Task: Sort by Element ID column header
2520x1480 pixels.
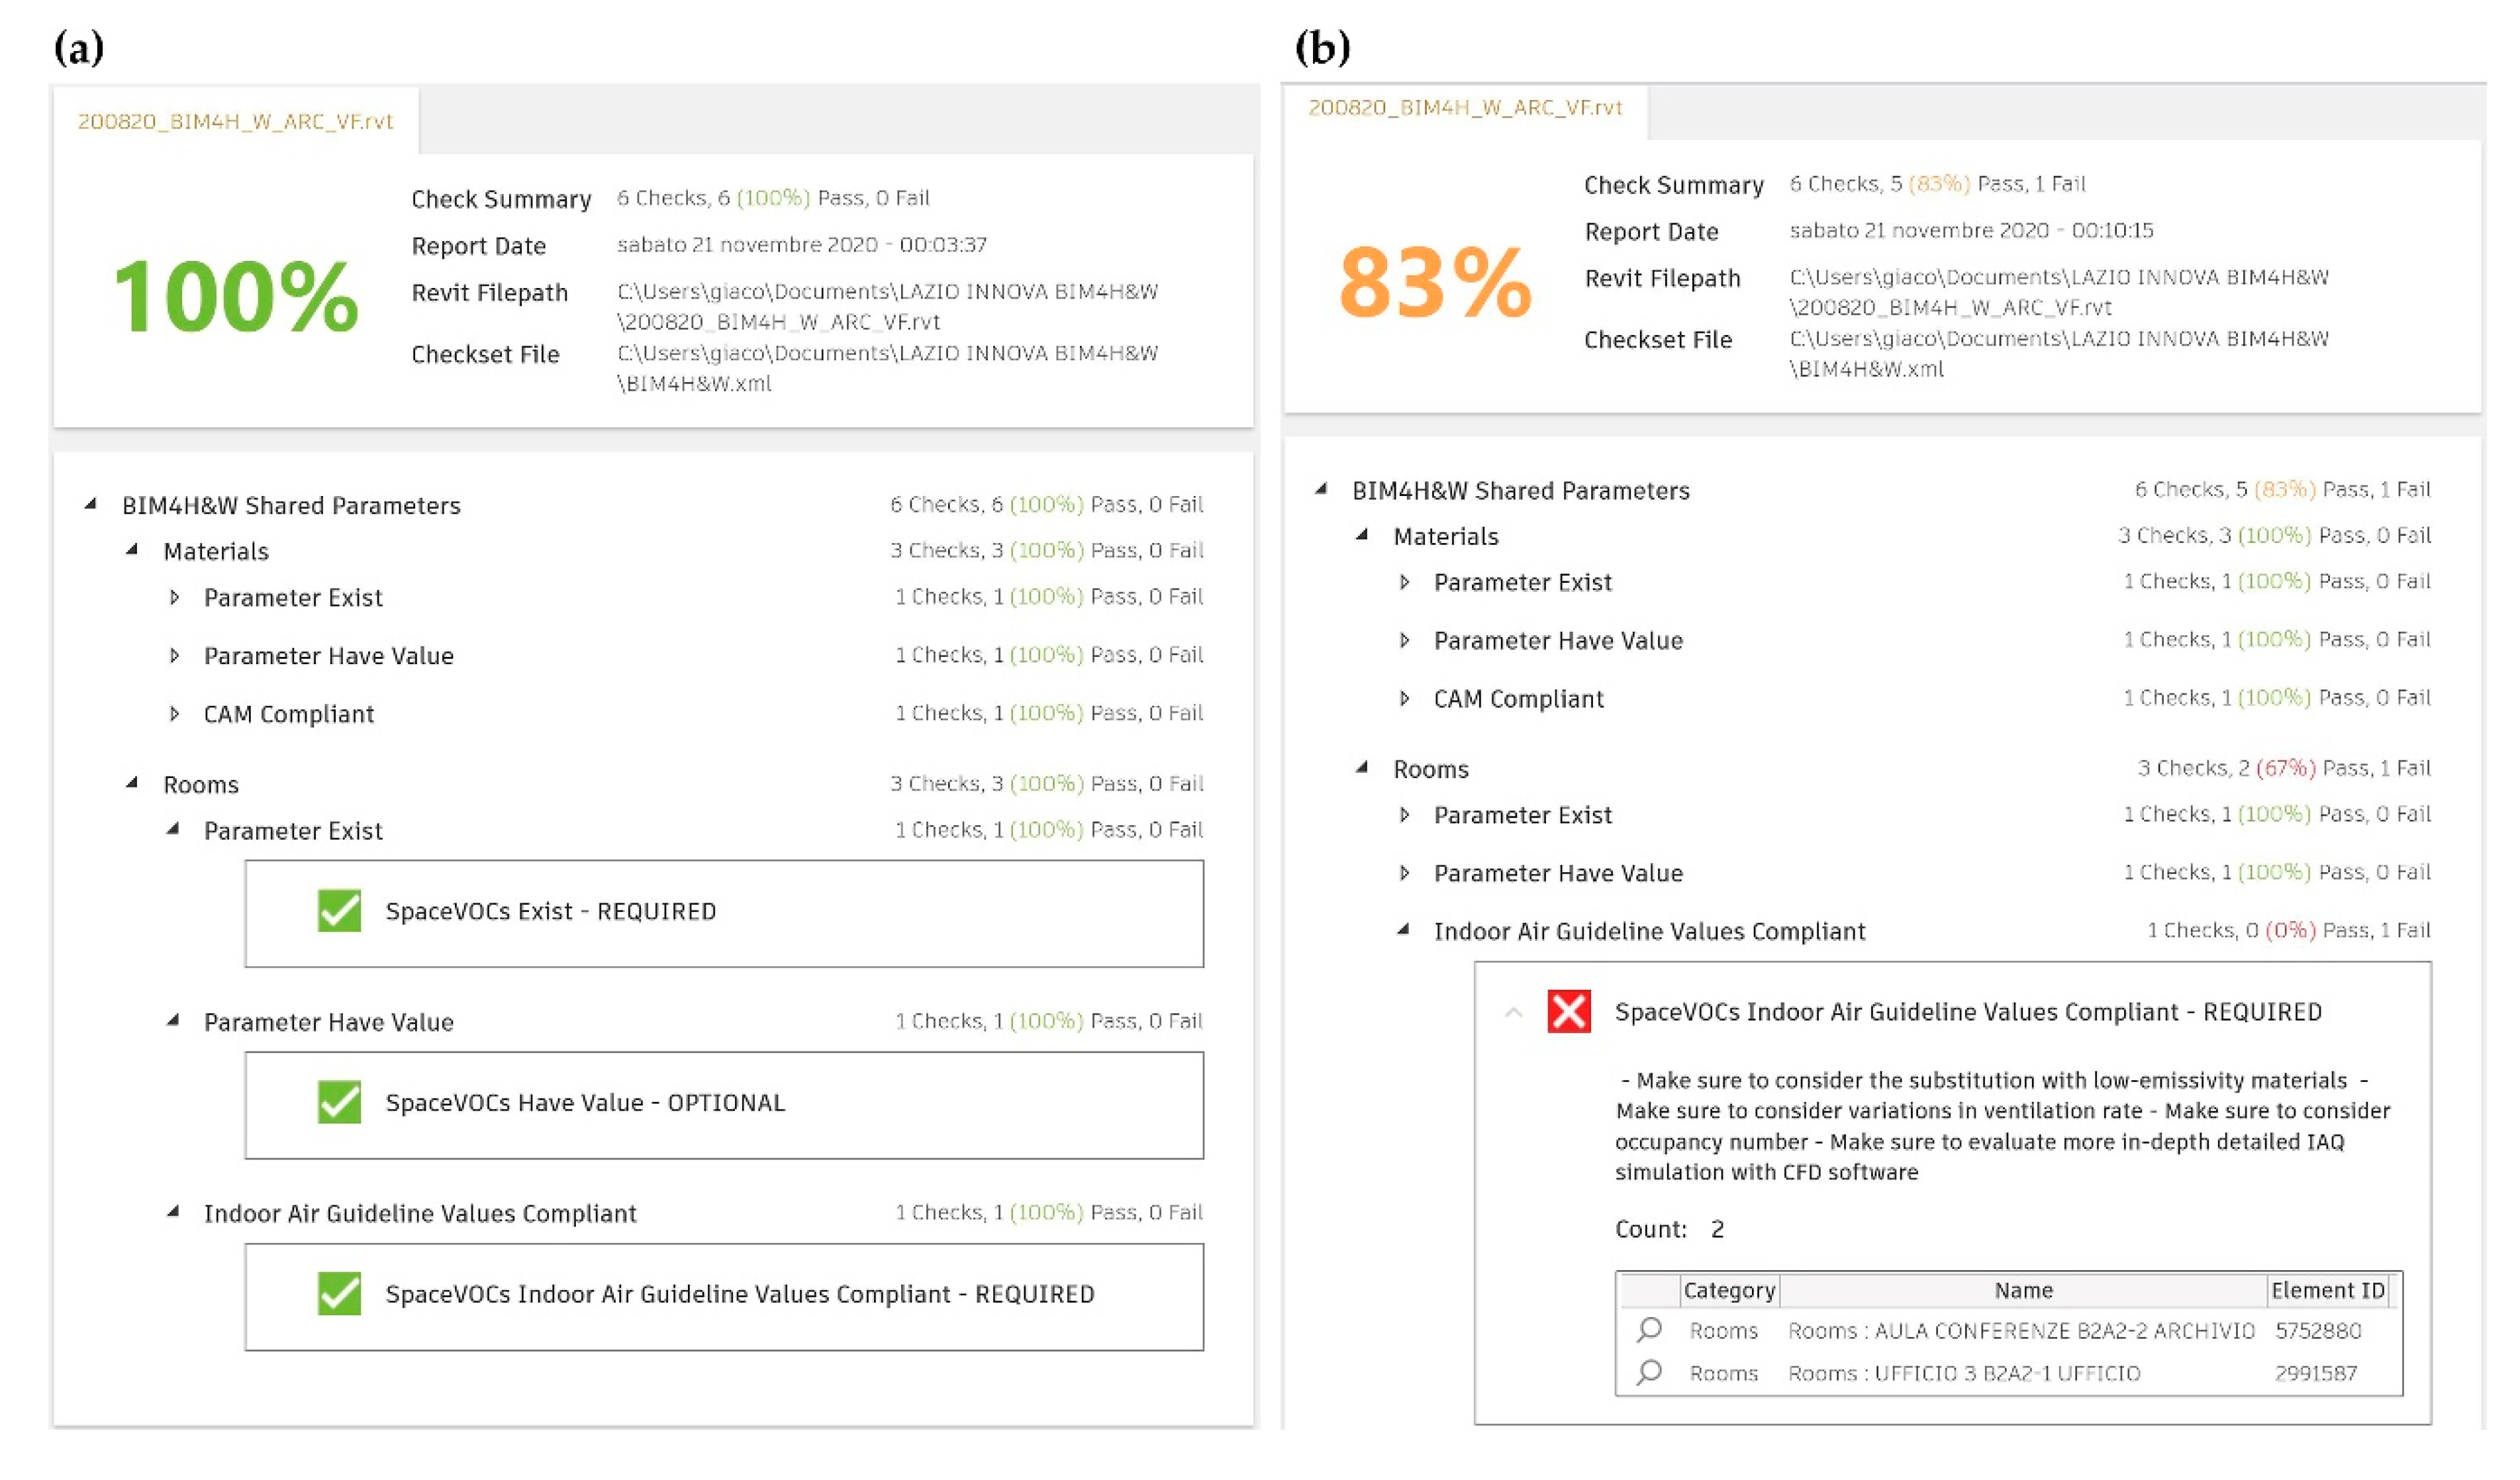Action: pyautogui.click(x=2327, y=1290)
